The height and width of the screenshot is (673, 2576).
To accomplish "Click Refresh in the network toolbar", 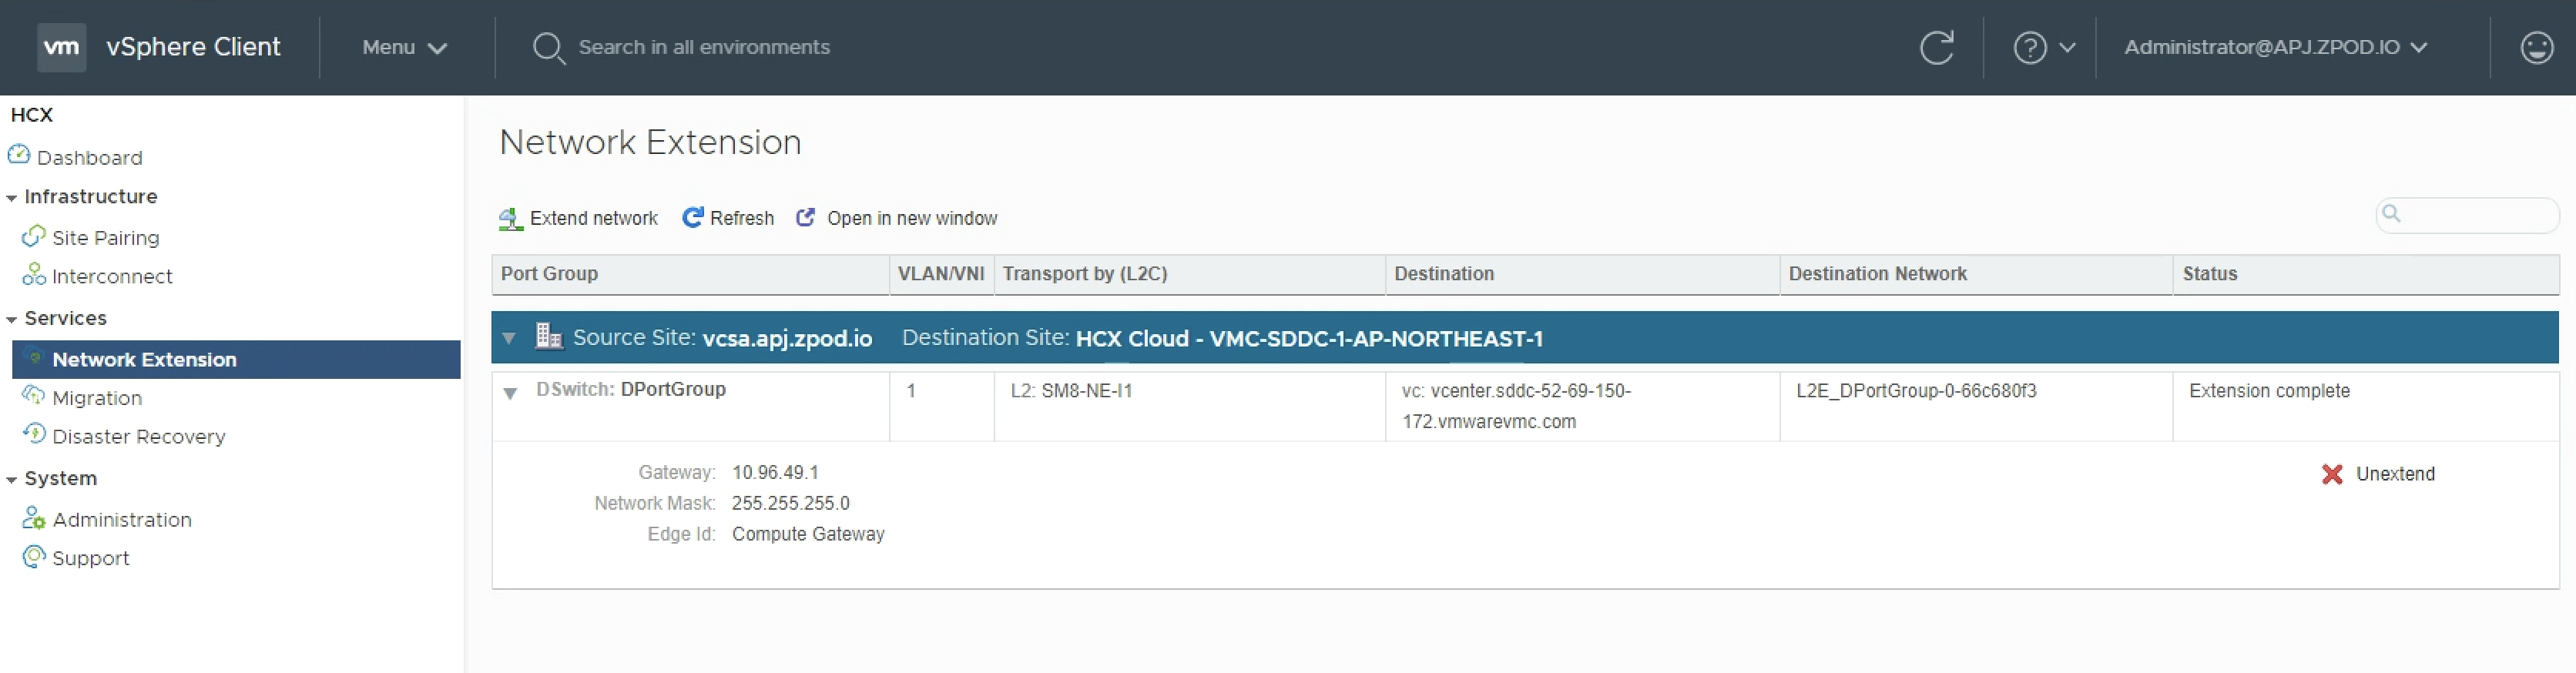I will (x=728, y=218).
